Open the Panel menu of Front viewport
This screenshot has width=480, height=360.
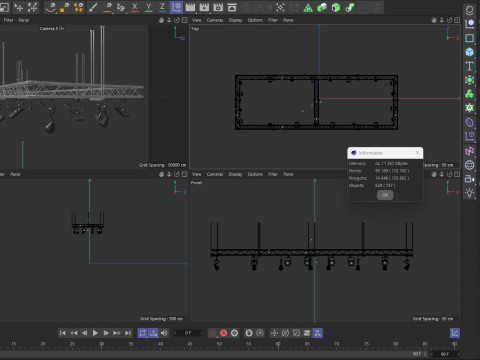pyautogui.click(x=288, y=174)
